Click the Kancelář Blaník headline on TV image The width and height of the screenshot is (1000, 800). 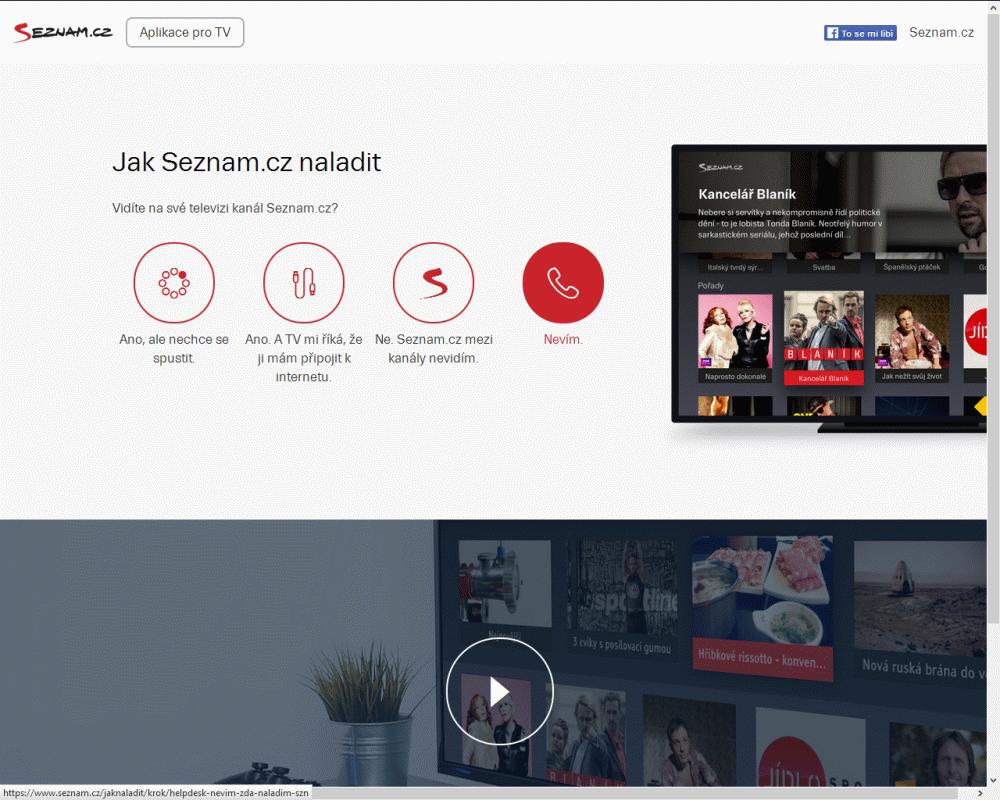(x=747, y=194)
